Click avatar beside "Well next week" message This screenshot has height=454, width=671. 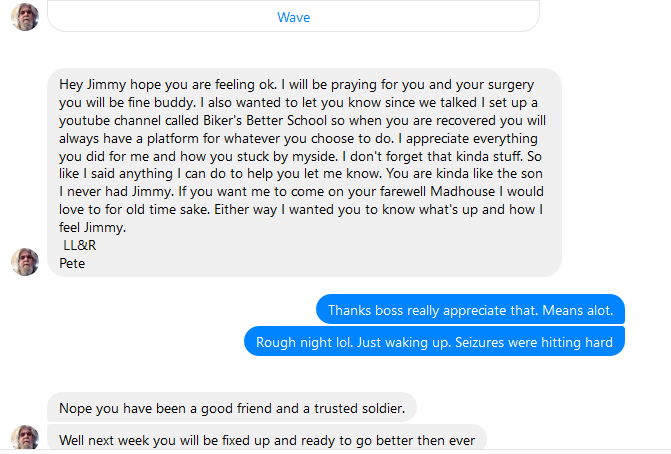(x=25, y=438)
